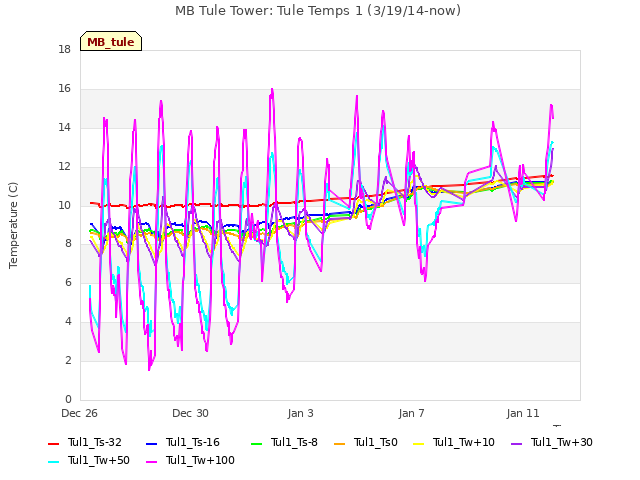Click the chart title text
Image resolution: width=640 pixels, height=480 pixels.
point(318,11)
